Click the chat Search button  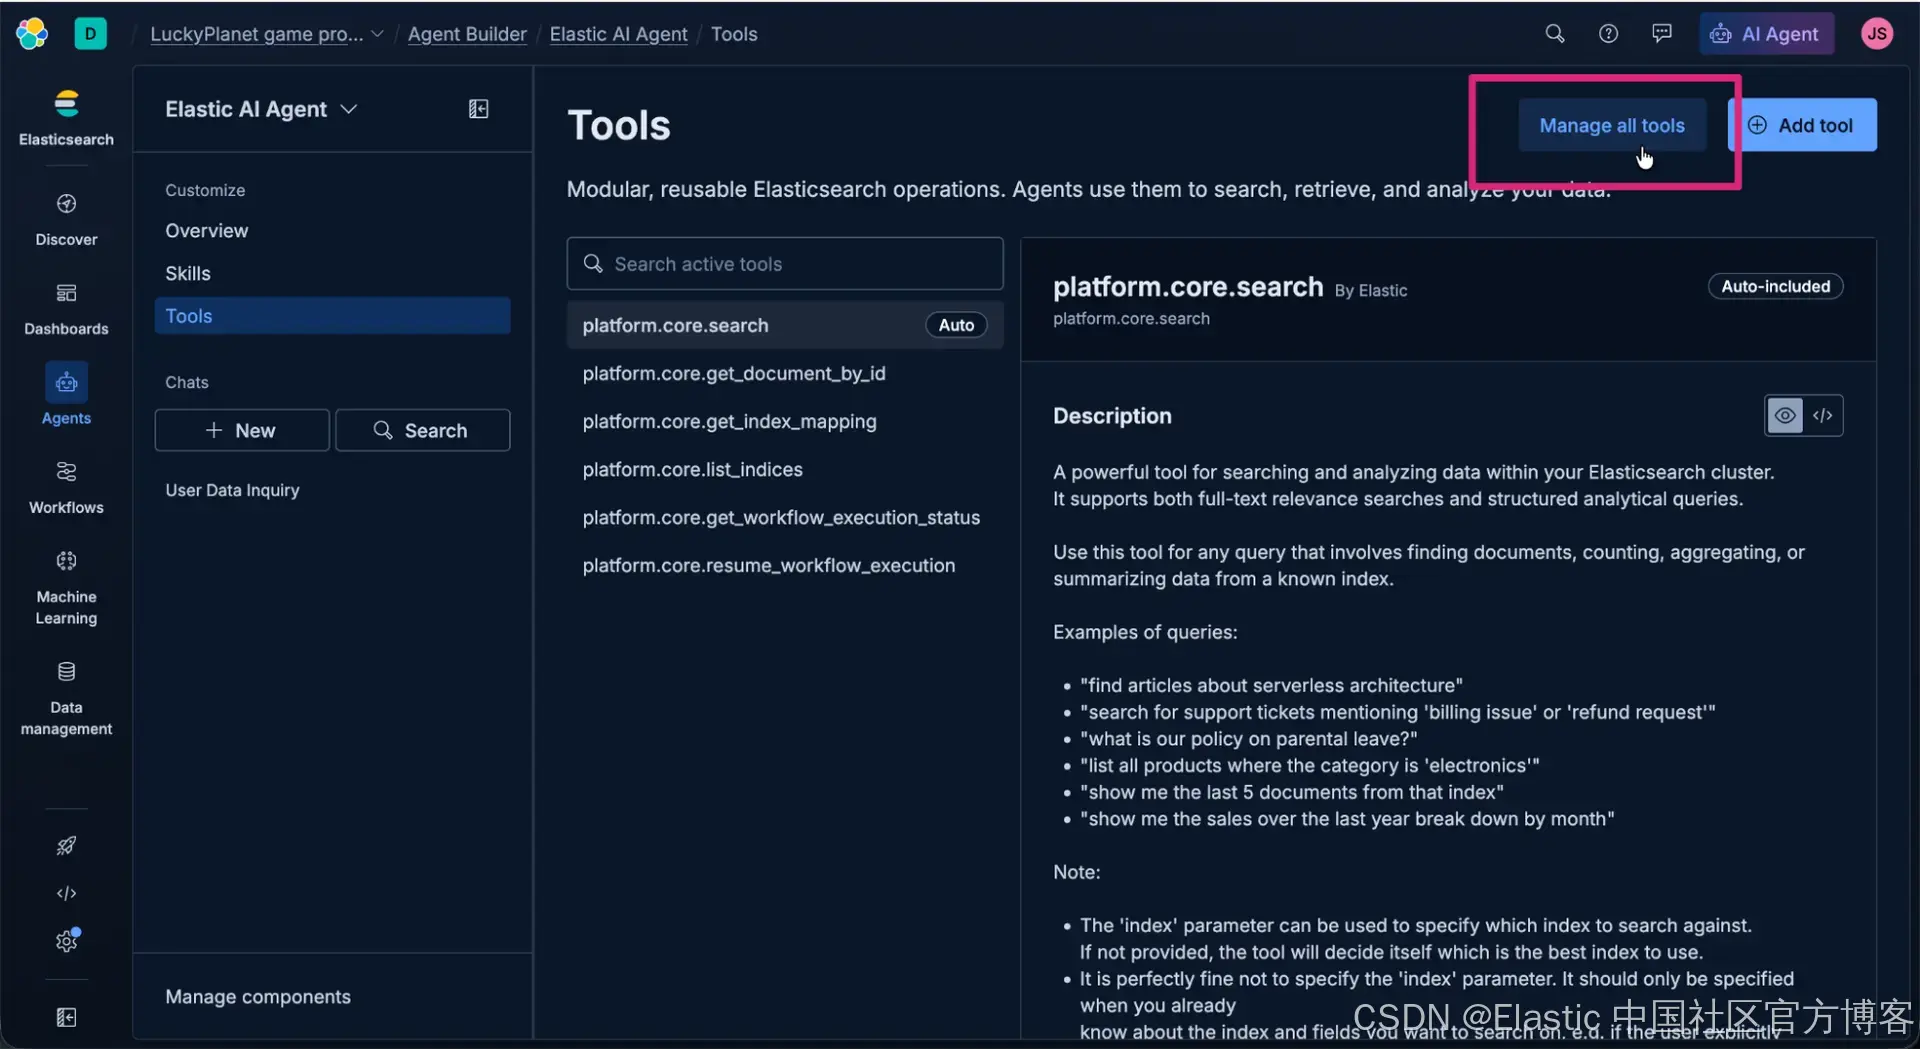(423, 431)
